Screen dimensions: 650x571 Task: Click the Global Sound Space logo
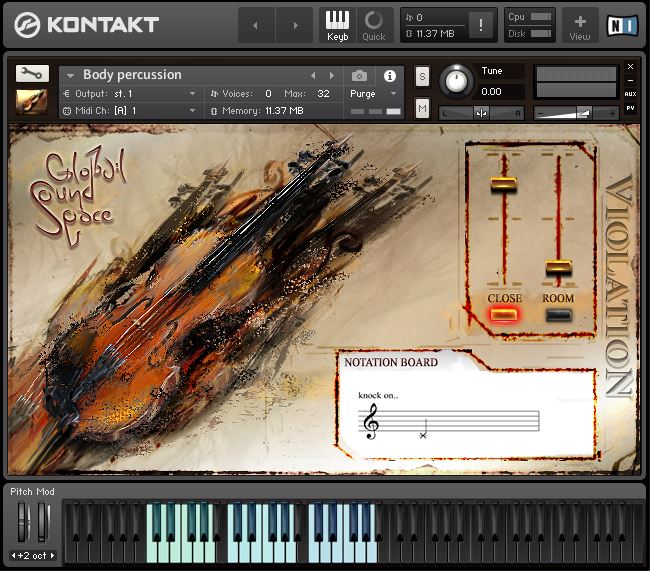click(77, 196)
